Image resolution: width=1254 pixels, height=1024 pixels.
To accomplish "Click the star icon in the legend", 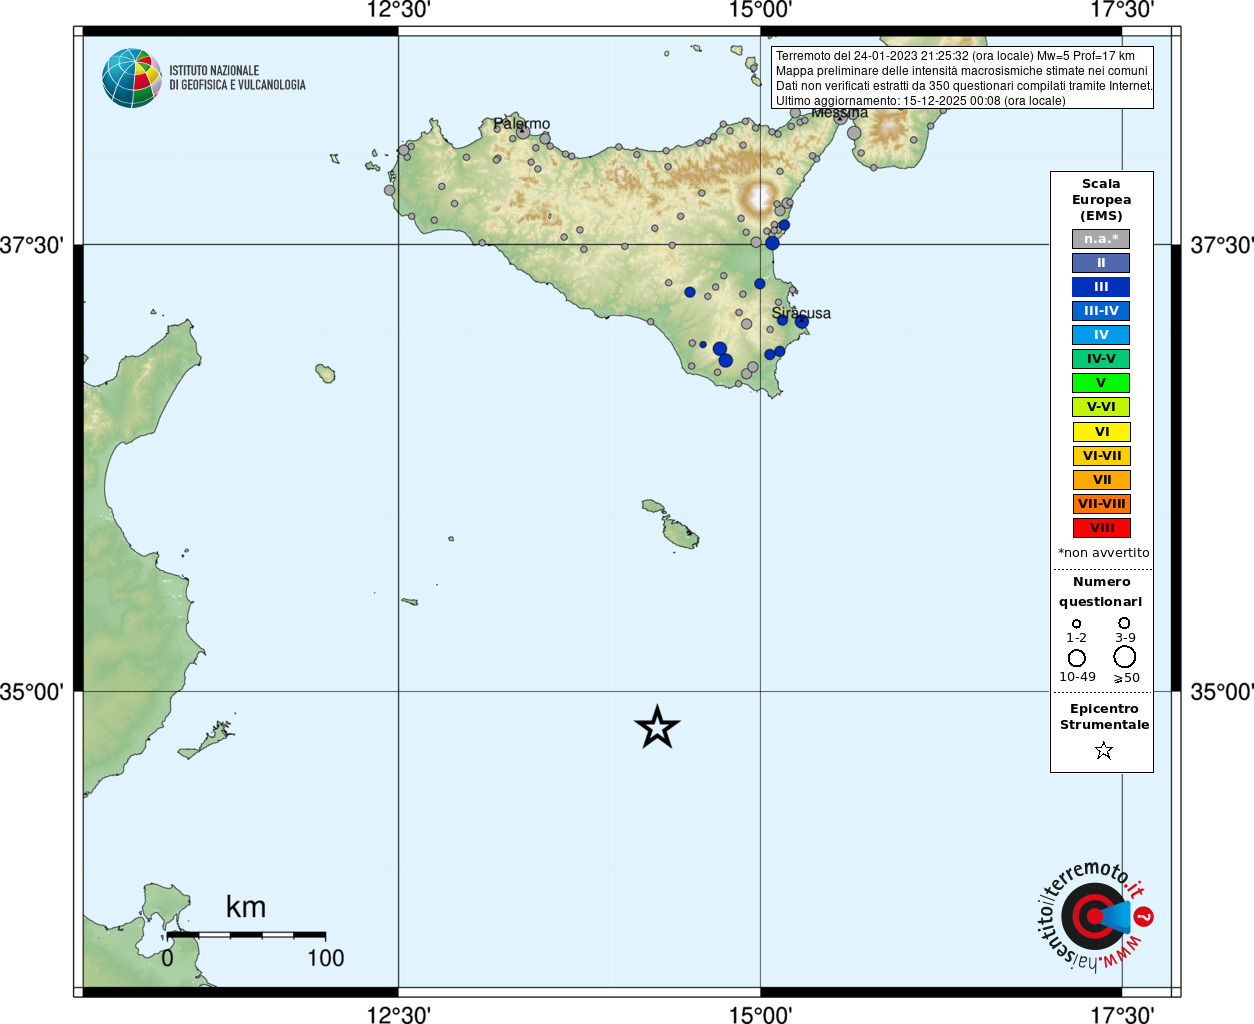I will tap(1103, 750).
